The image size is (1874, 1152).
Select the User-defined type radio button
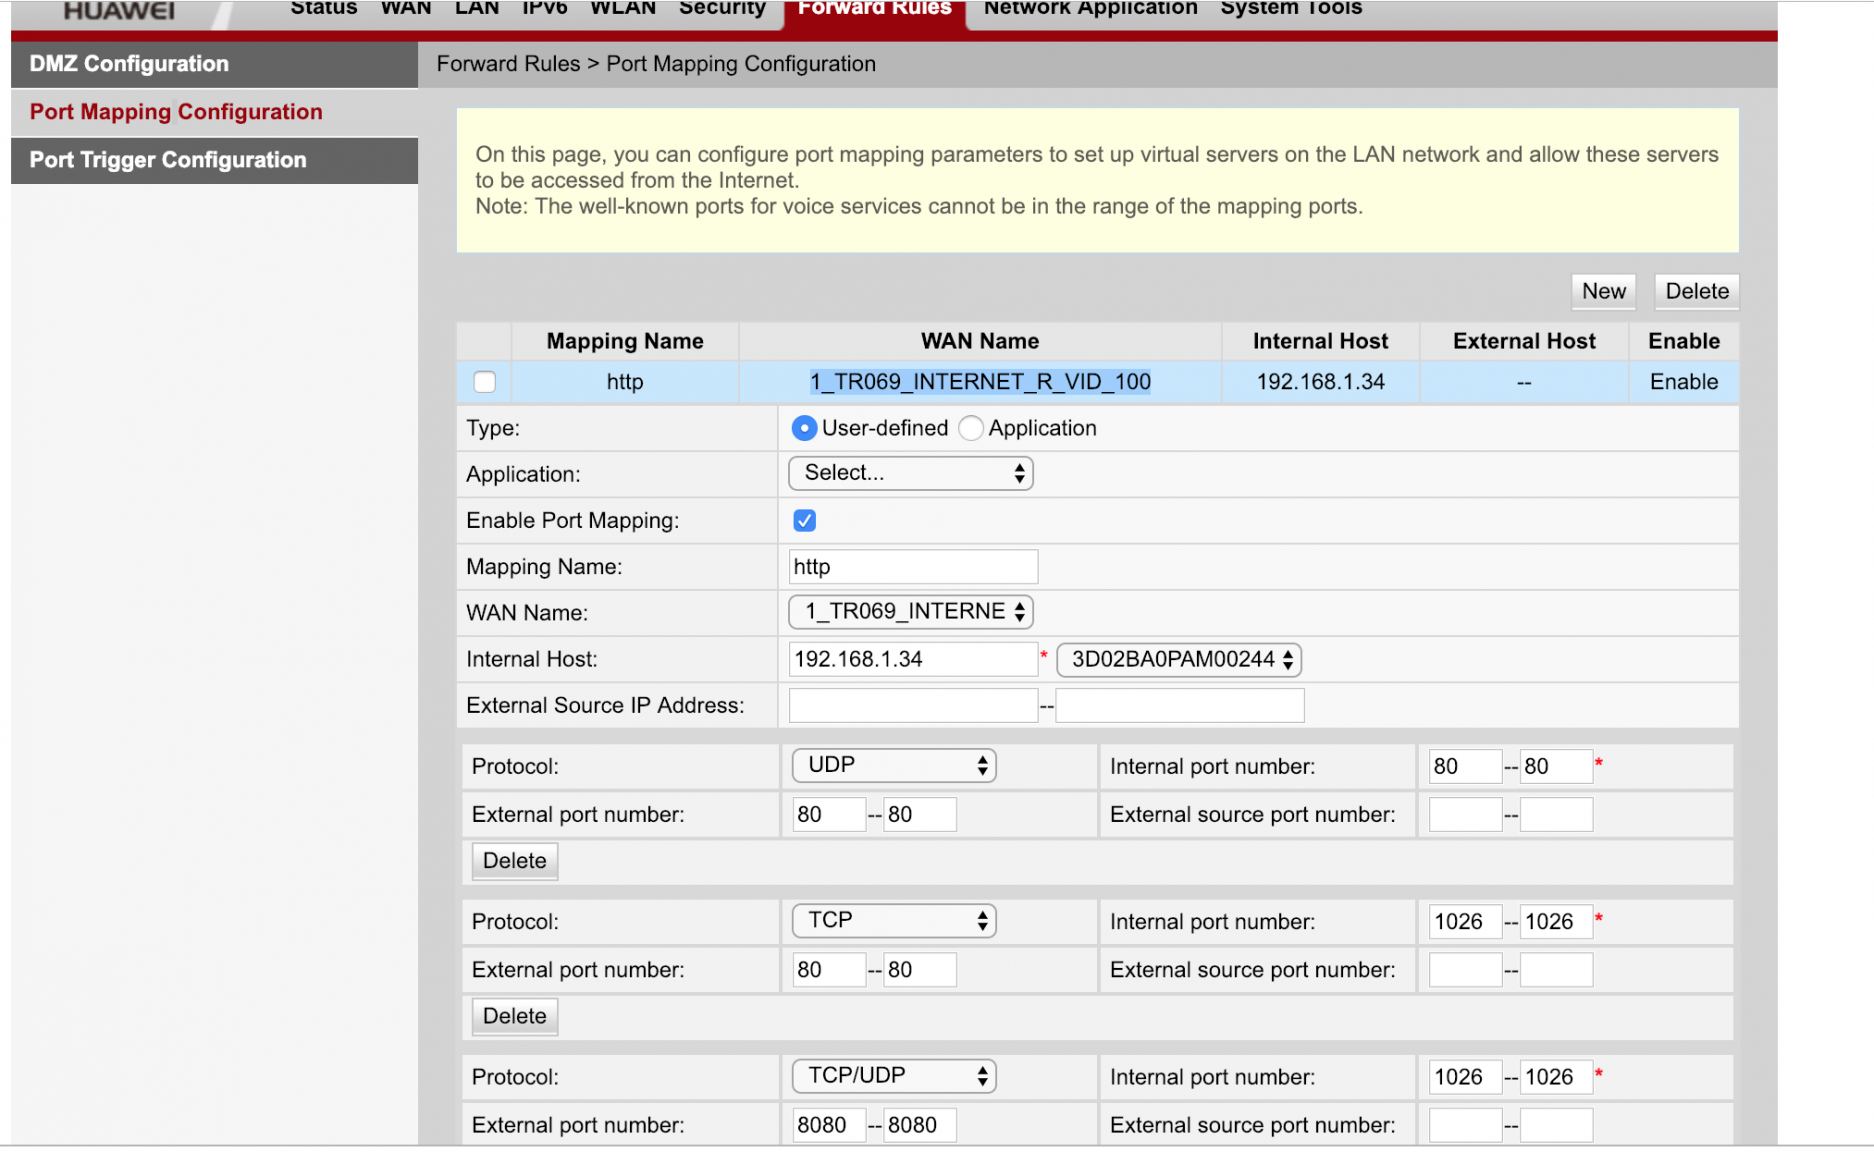[804, 428]
